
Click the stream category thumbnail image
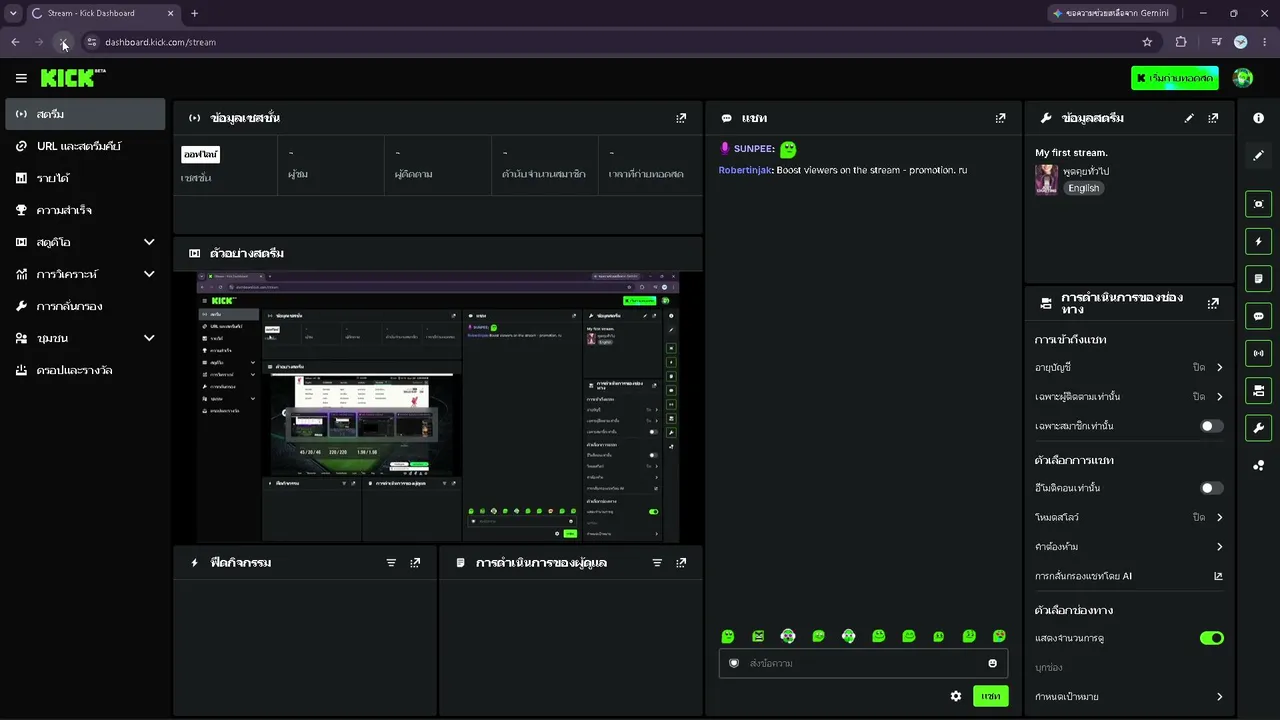1046,179
